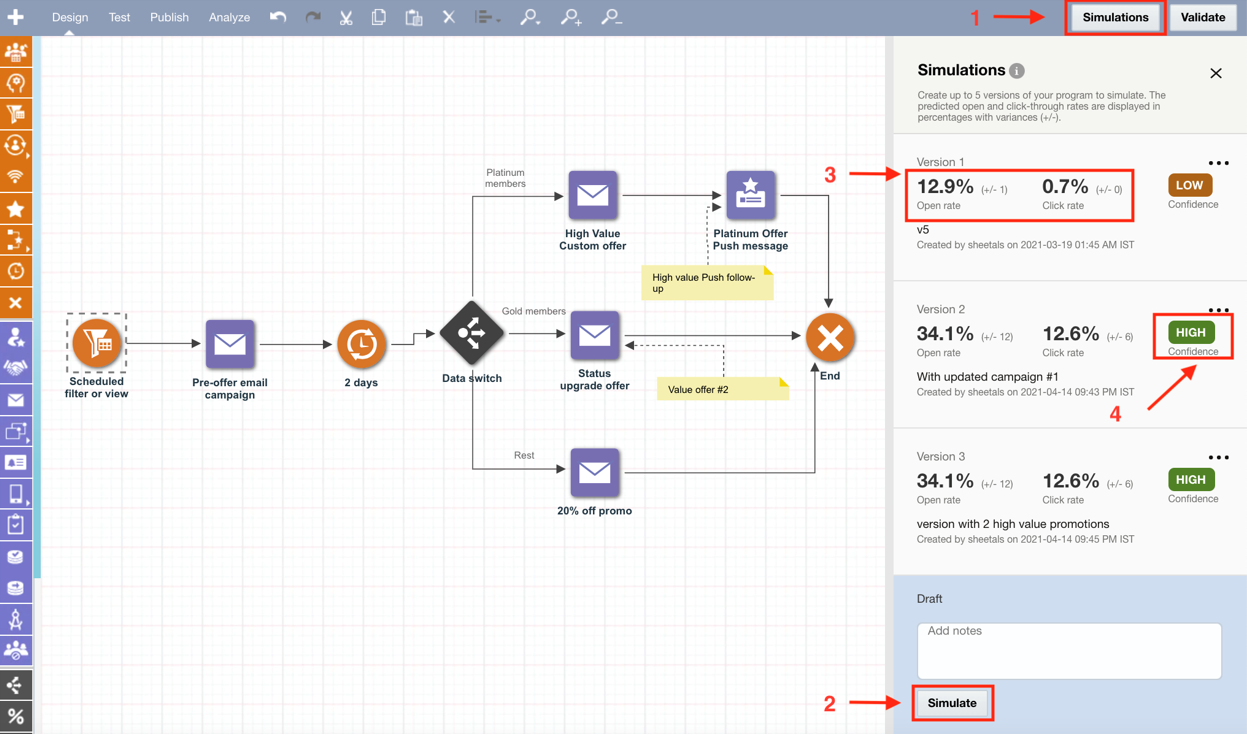1247x735 pixels.
Task: Show the Simulations info tooltip icon
Action: tap(1017, 71)
